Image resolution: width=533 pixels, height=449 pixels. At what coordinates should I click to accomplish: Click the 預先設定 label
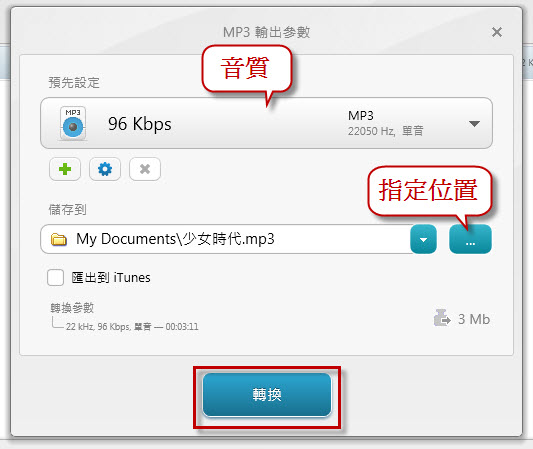74,83
